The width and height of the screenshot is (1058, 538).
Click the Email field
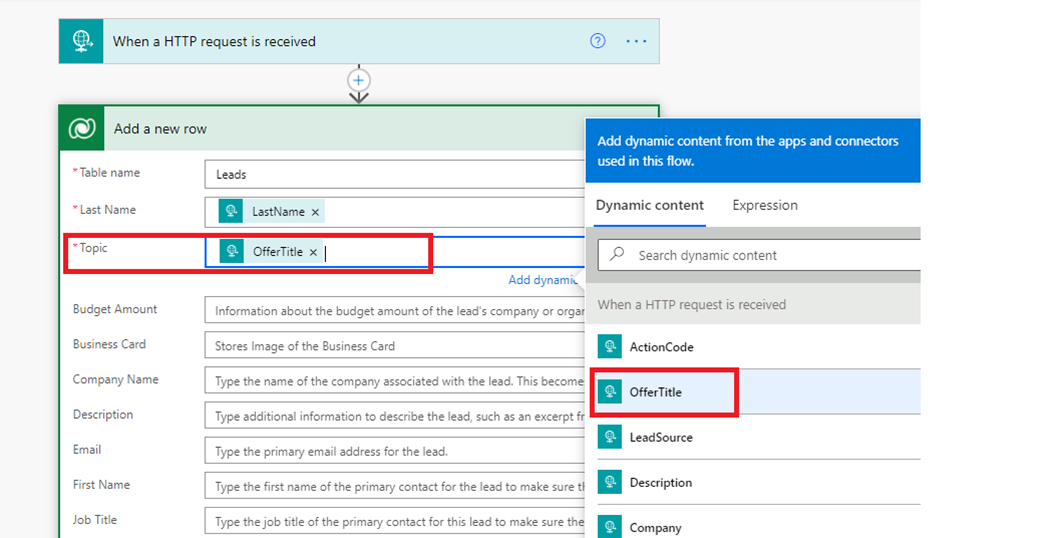[x=395, y=451]
